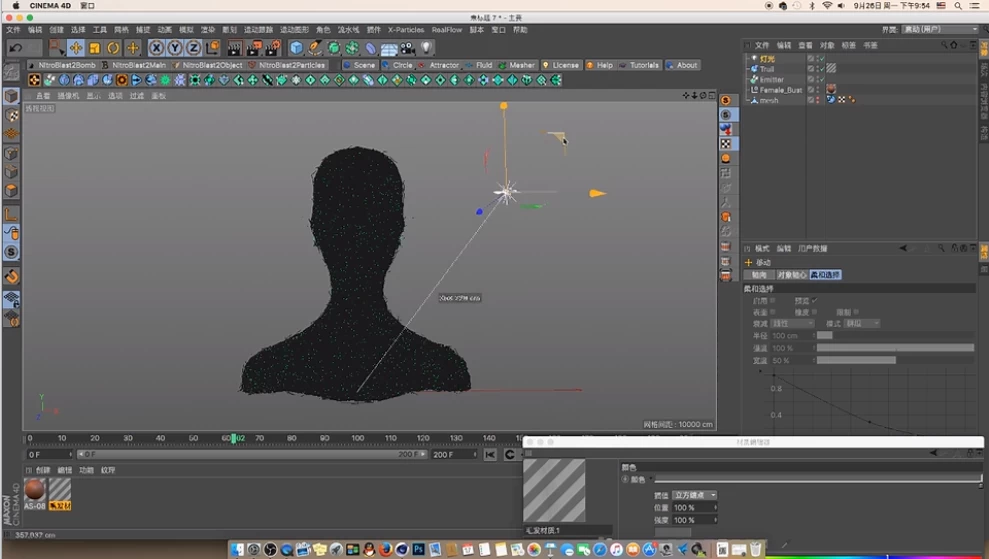Toggle the Z axis lock icon
Screen dimensions: 989x559
pos(193,48)
